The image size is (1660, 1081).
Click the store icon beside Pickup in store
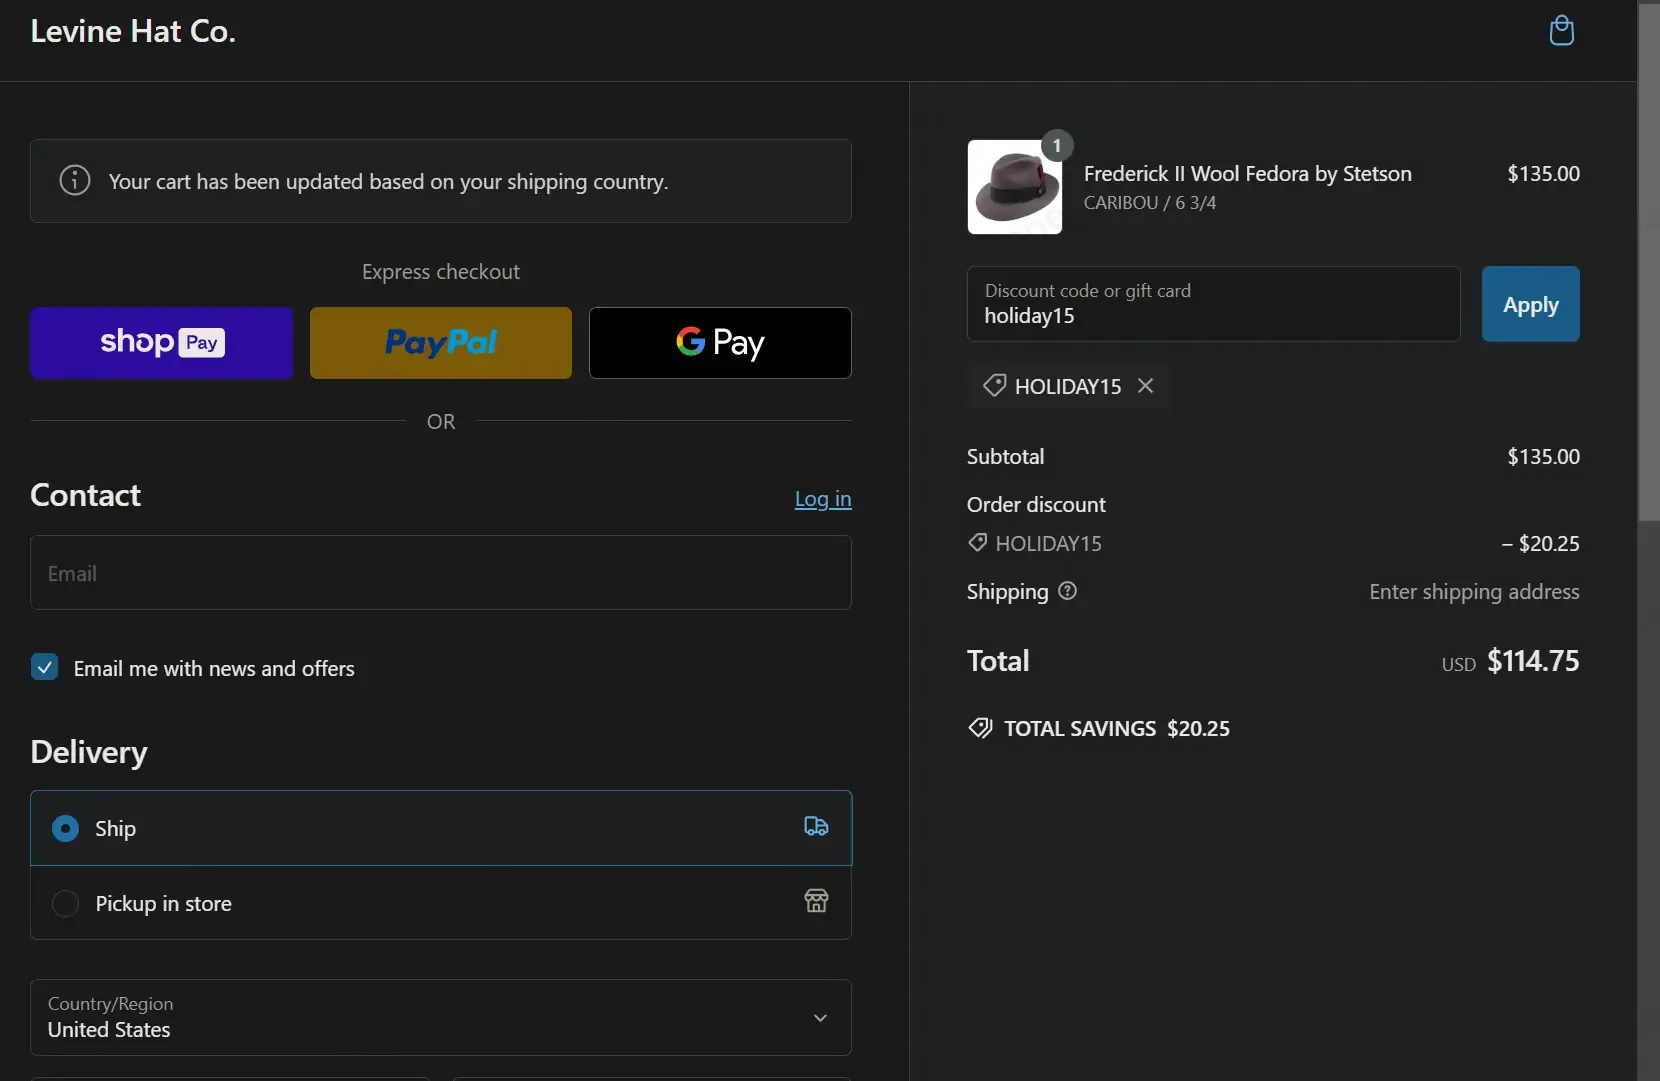point(816,901)
